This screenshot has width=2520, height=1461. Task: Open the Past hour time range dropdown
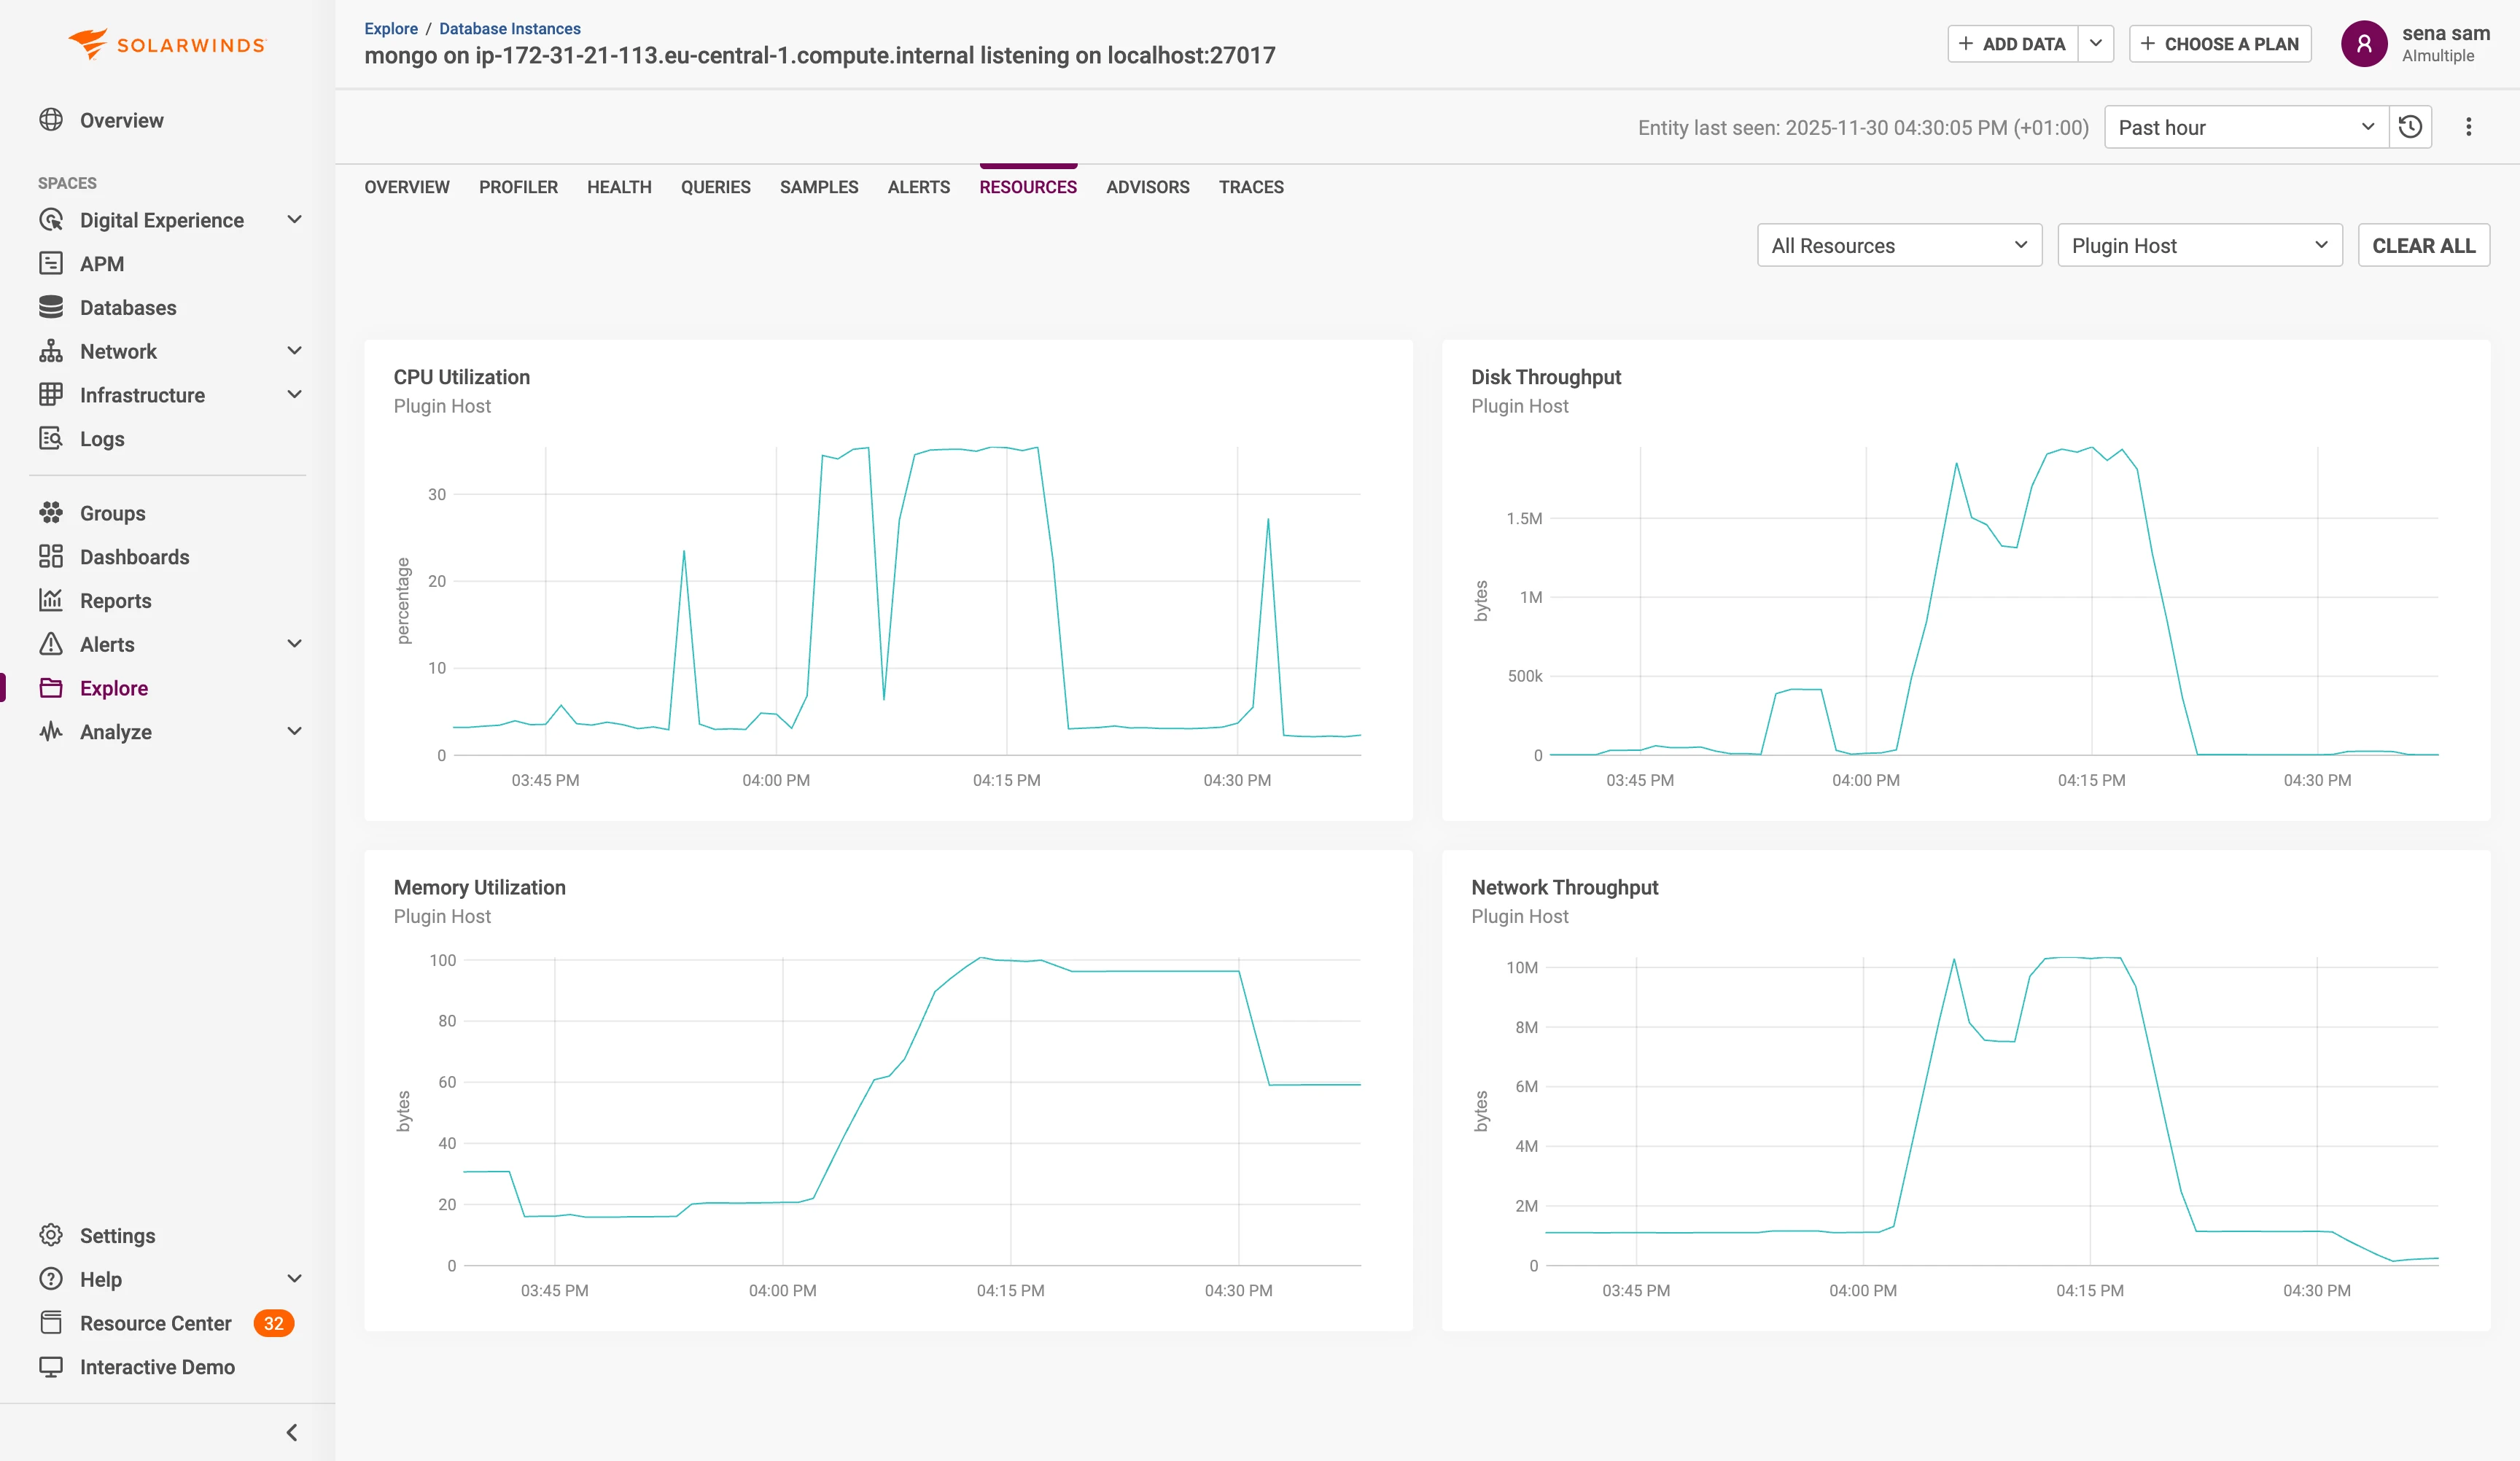click(x=2247, y=127)
